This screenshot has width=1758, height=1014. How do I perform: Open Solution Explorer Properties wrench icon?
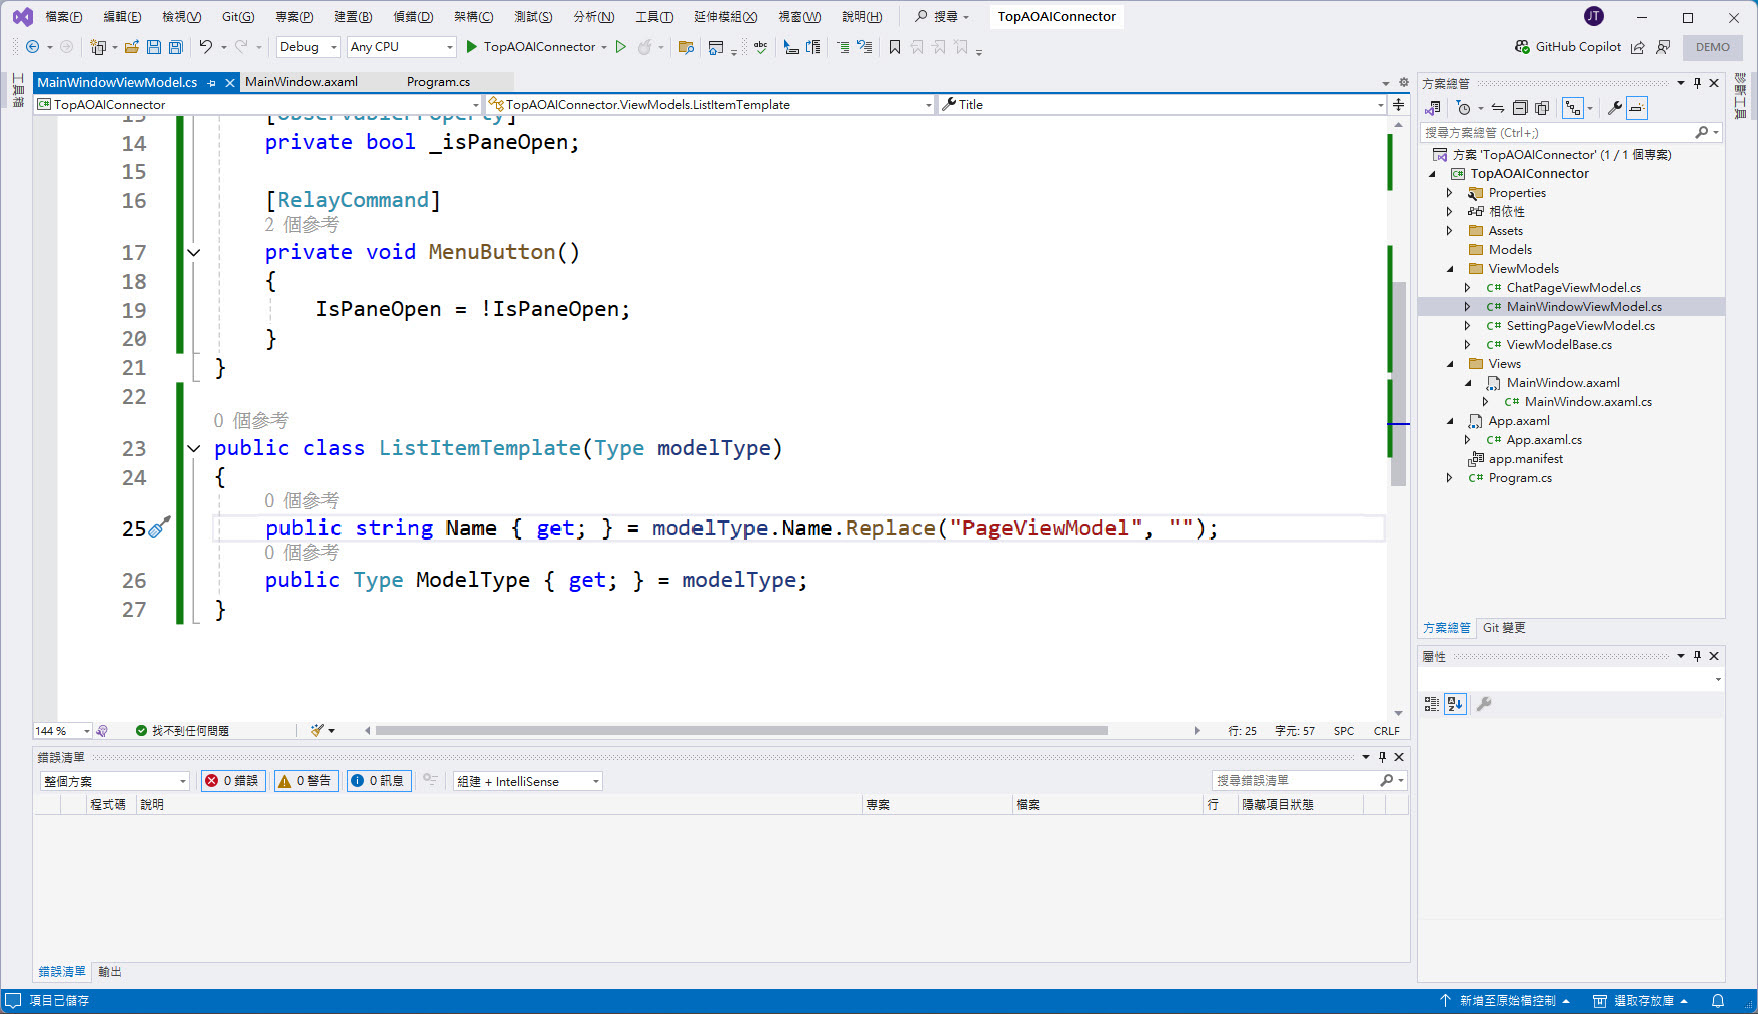(x=1614, y=108)
